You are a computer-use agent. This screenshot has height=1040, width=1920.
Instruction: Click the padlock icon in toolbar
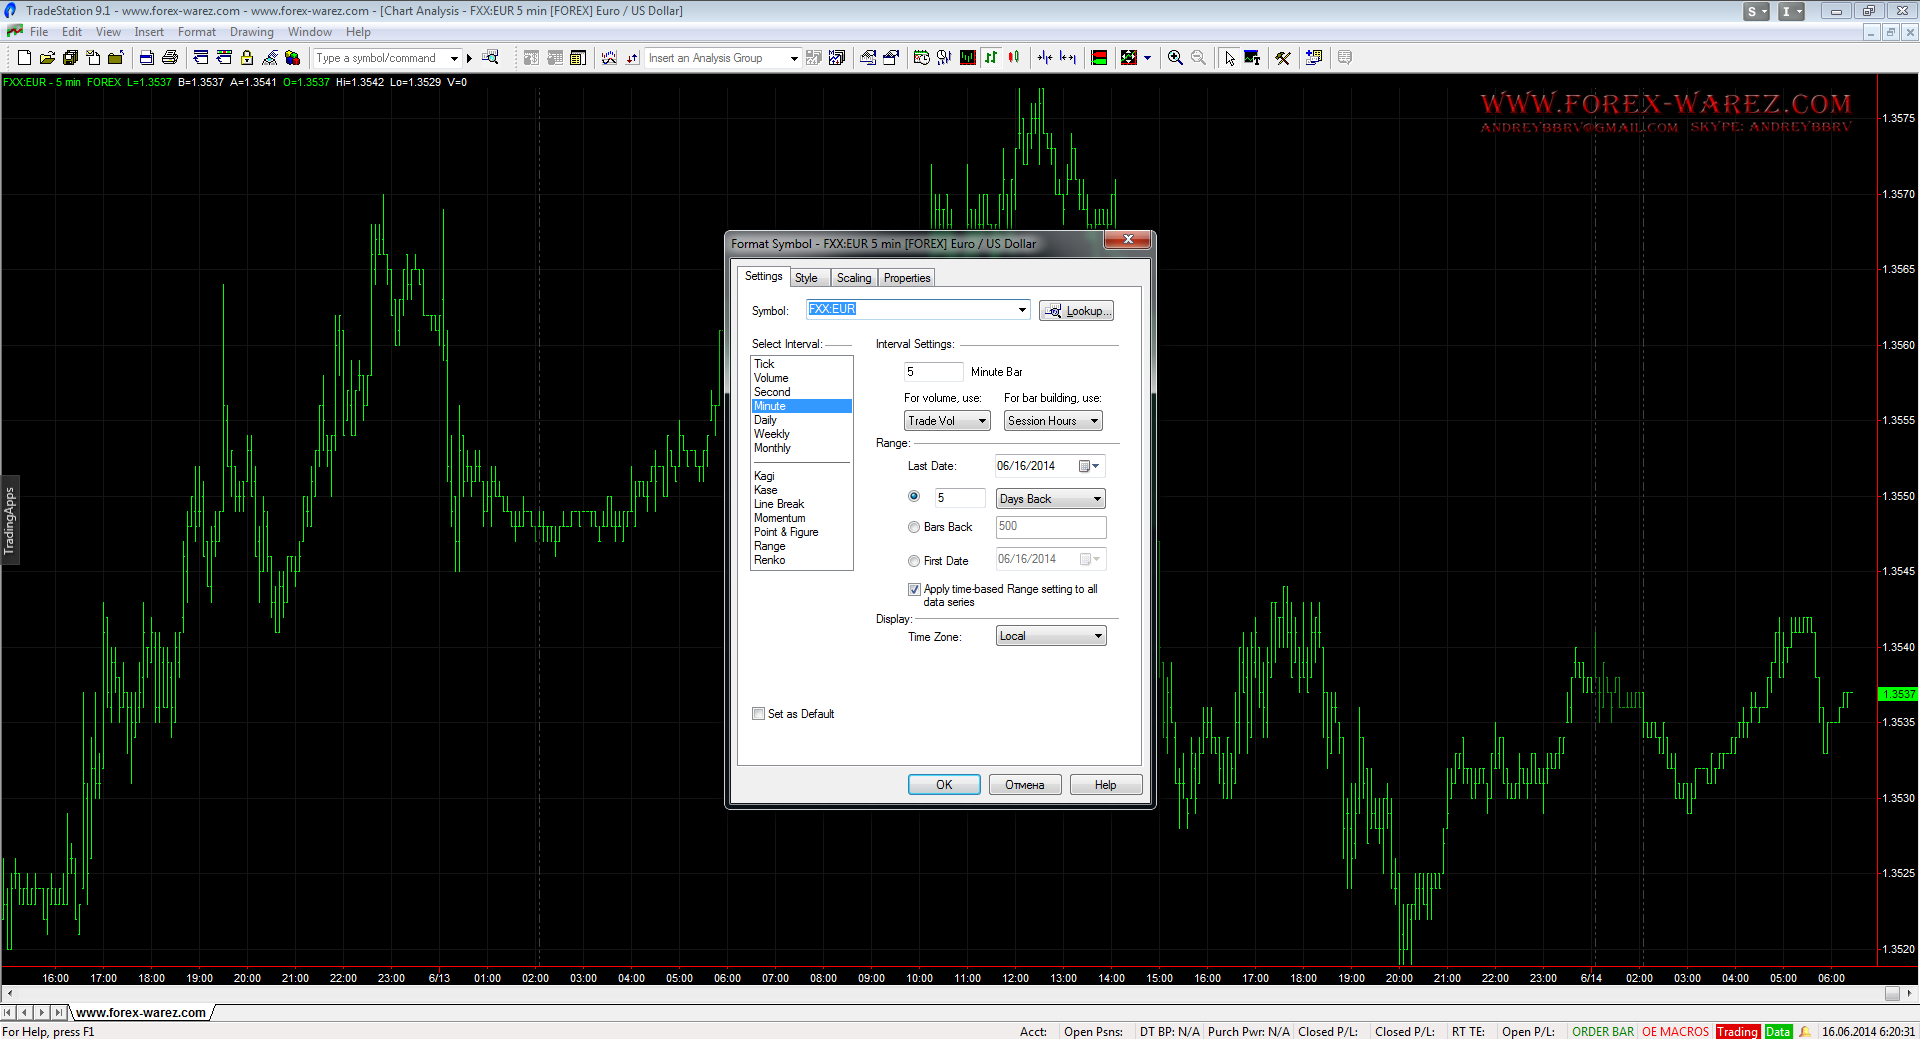coord(247,58)
